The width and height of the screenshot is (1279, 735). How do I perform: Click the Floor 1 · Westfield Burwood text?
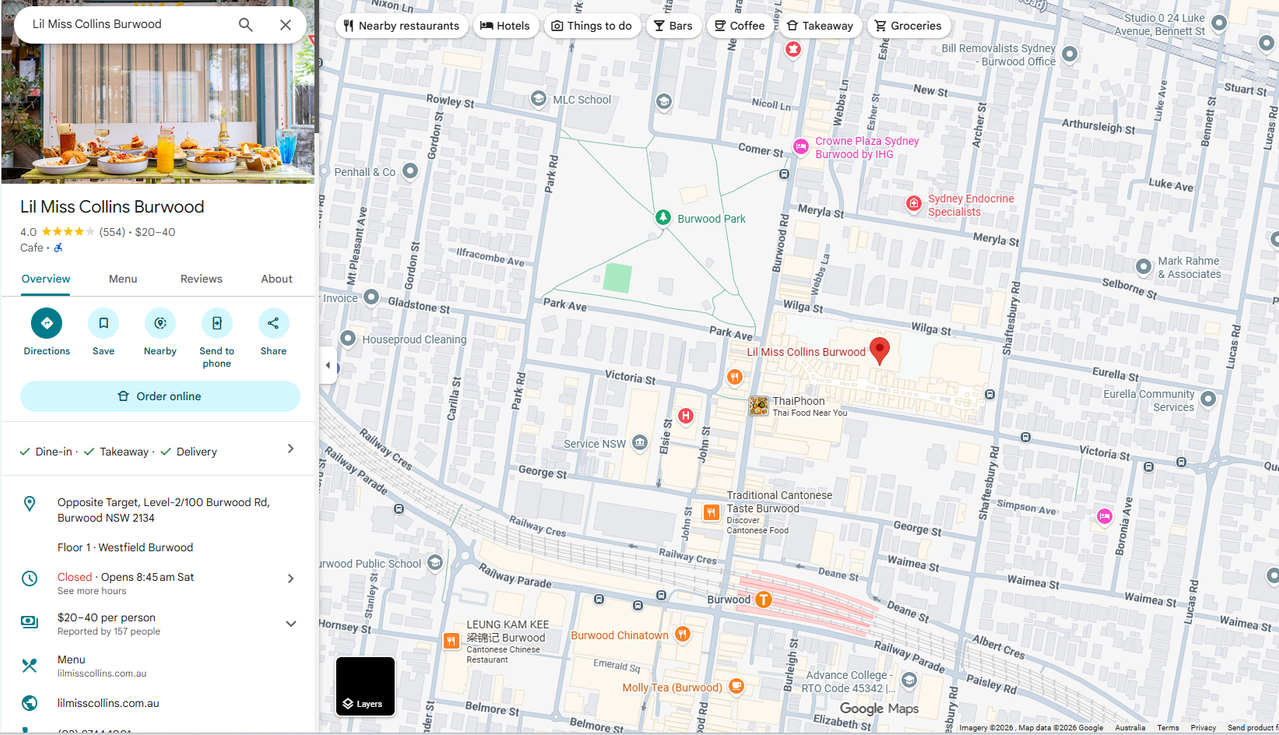click(125, 547)
